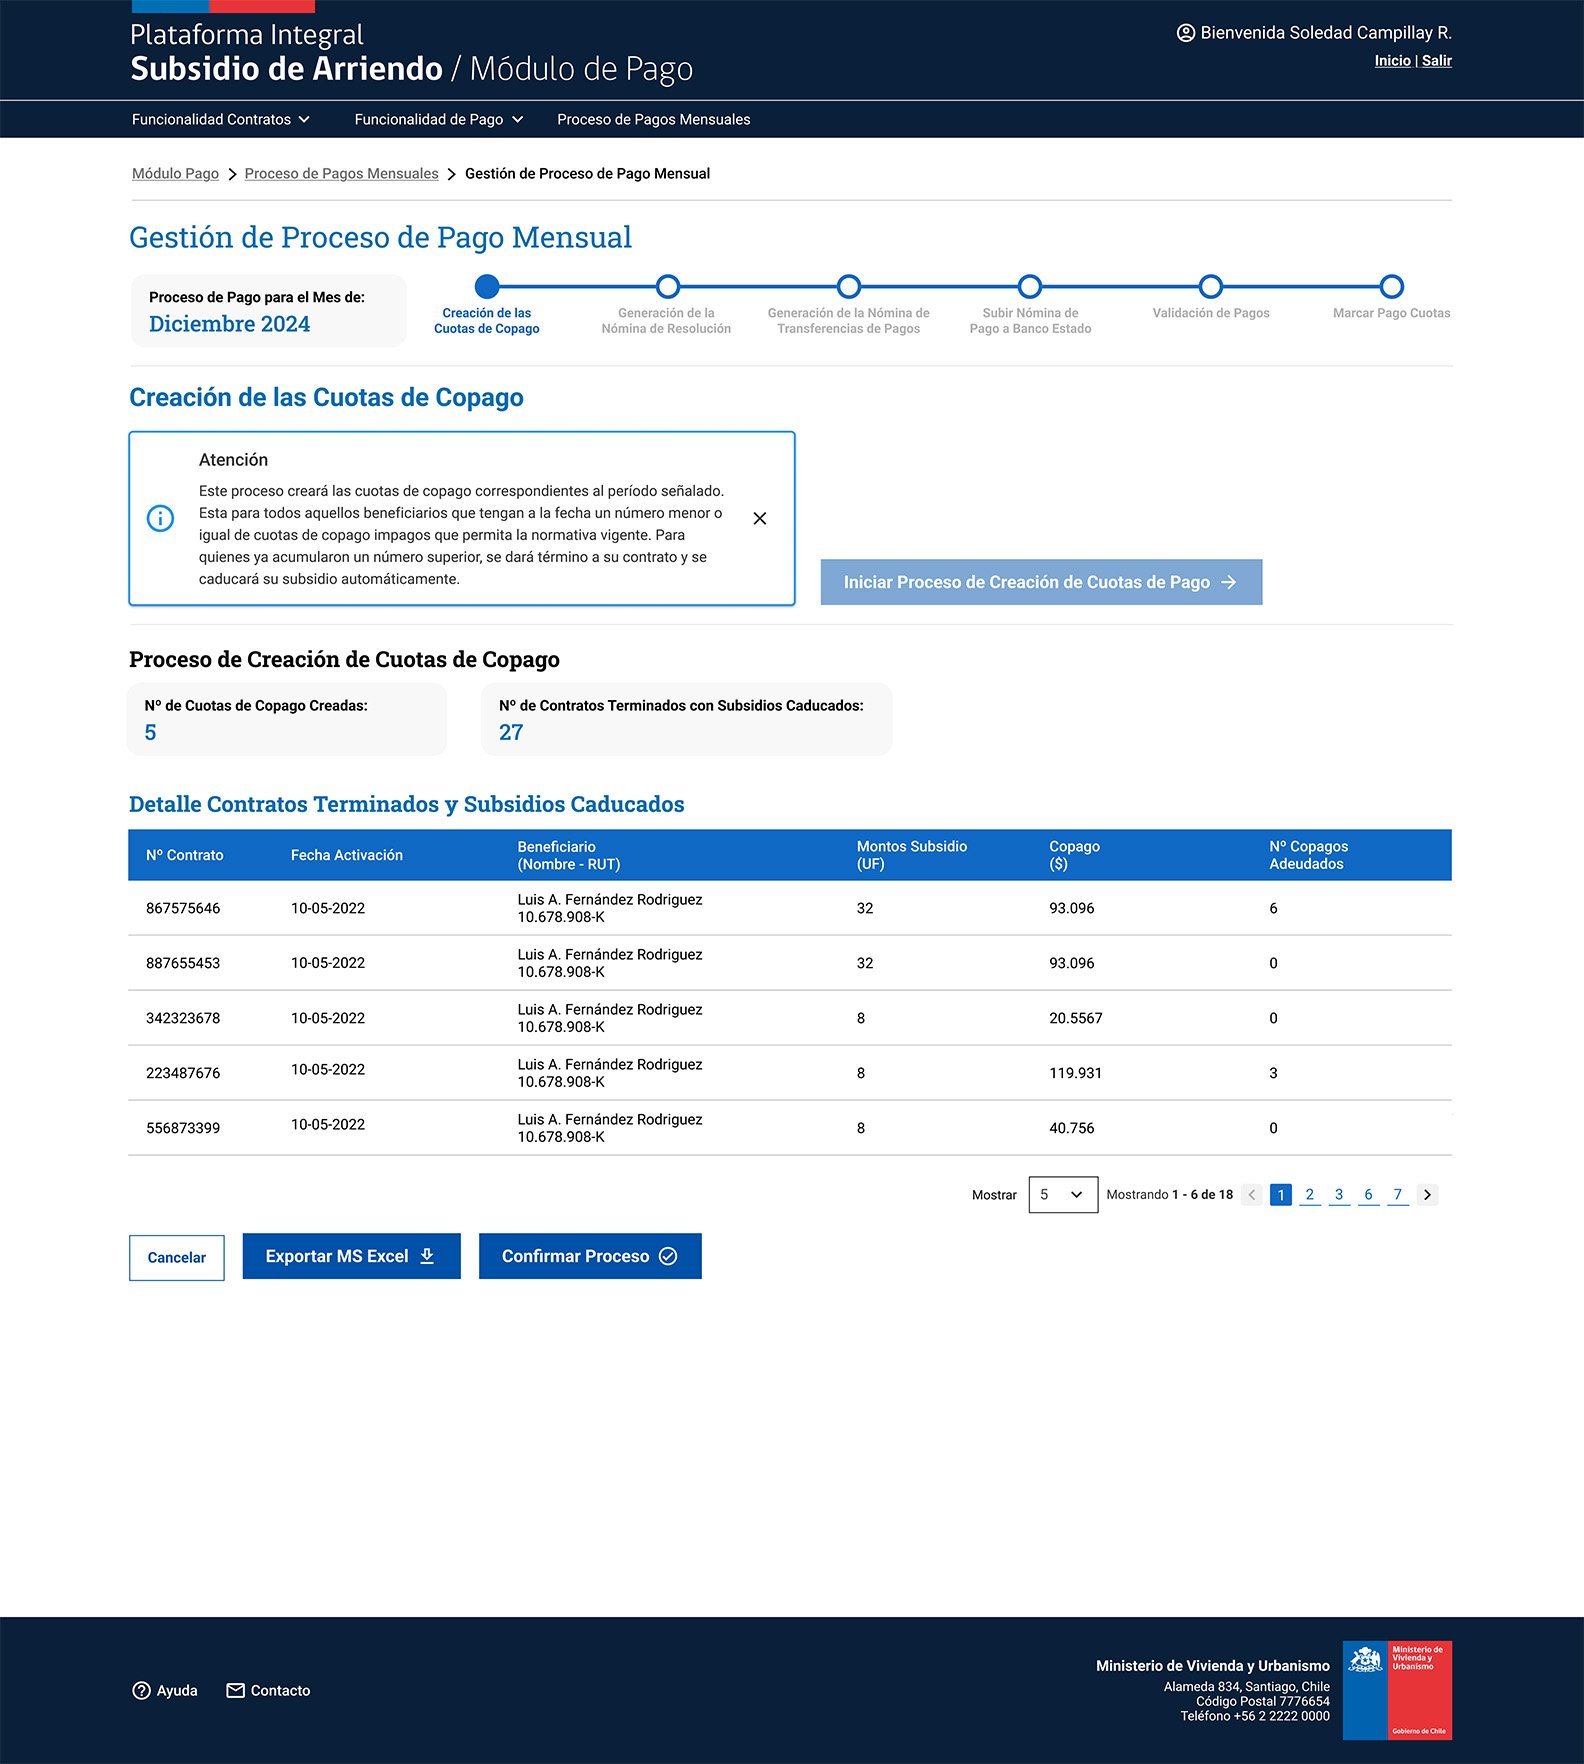This screenshot has height=1764, width=1584.
Task: Select step Marcar Pago Cuotas
Action: tap(1391, 287)
